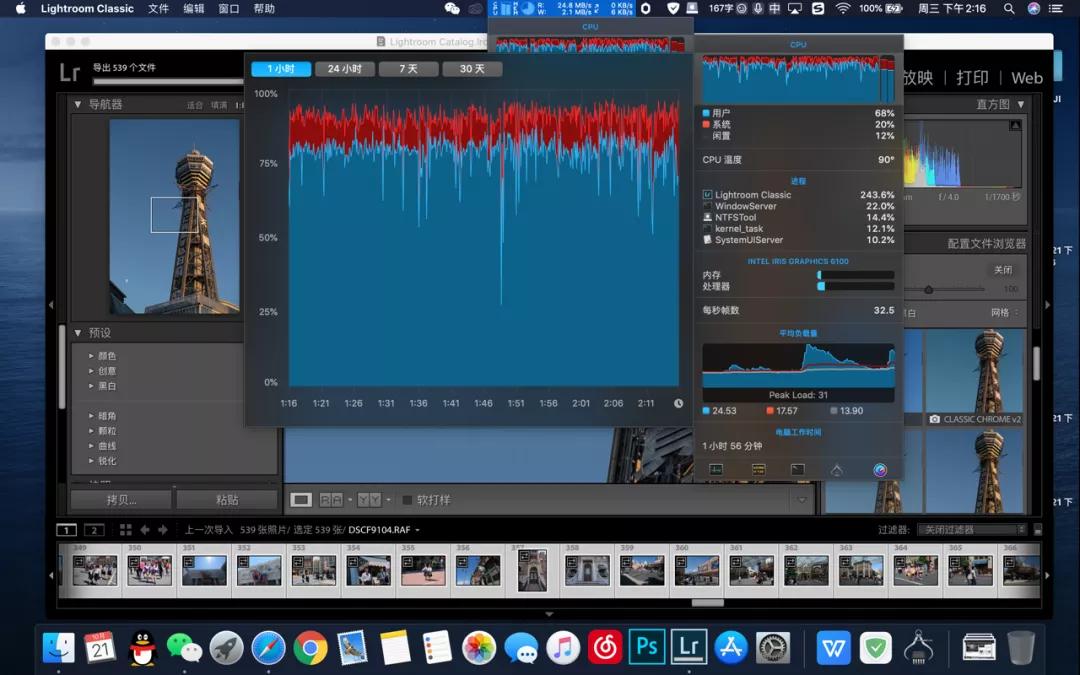The image size is (1080, 675).
Task: Go back with the filmstrip left arrow
Action: [x=145, y=530]
